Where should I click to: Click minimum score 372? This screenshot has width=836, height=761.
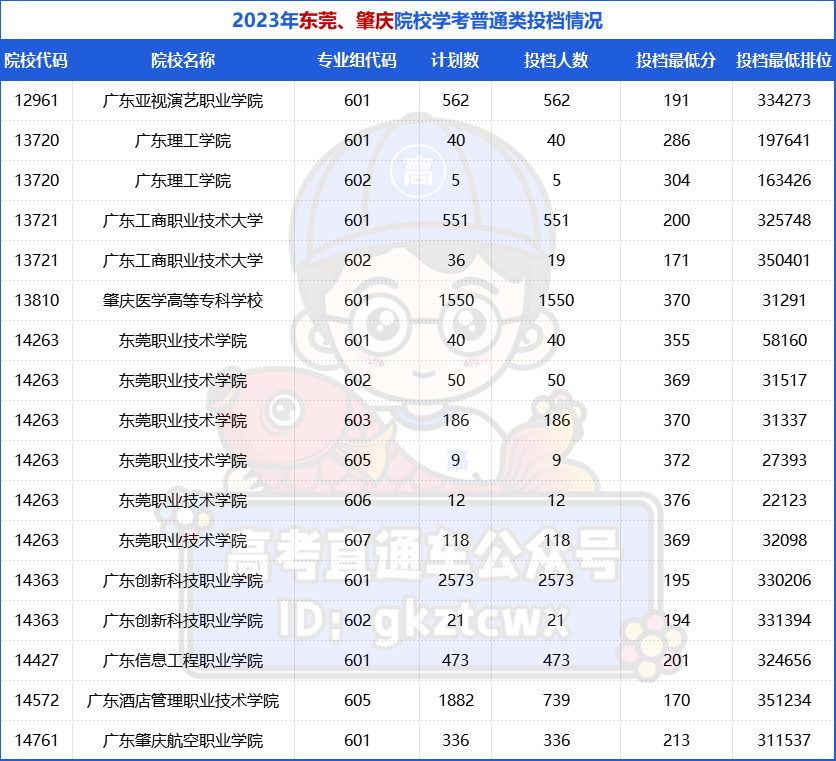676,460
